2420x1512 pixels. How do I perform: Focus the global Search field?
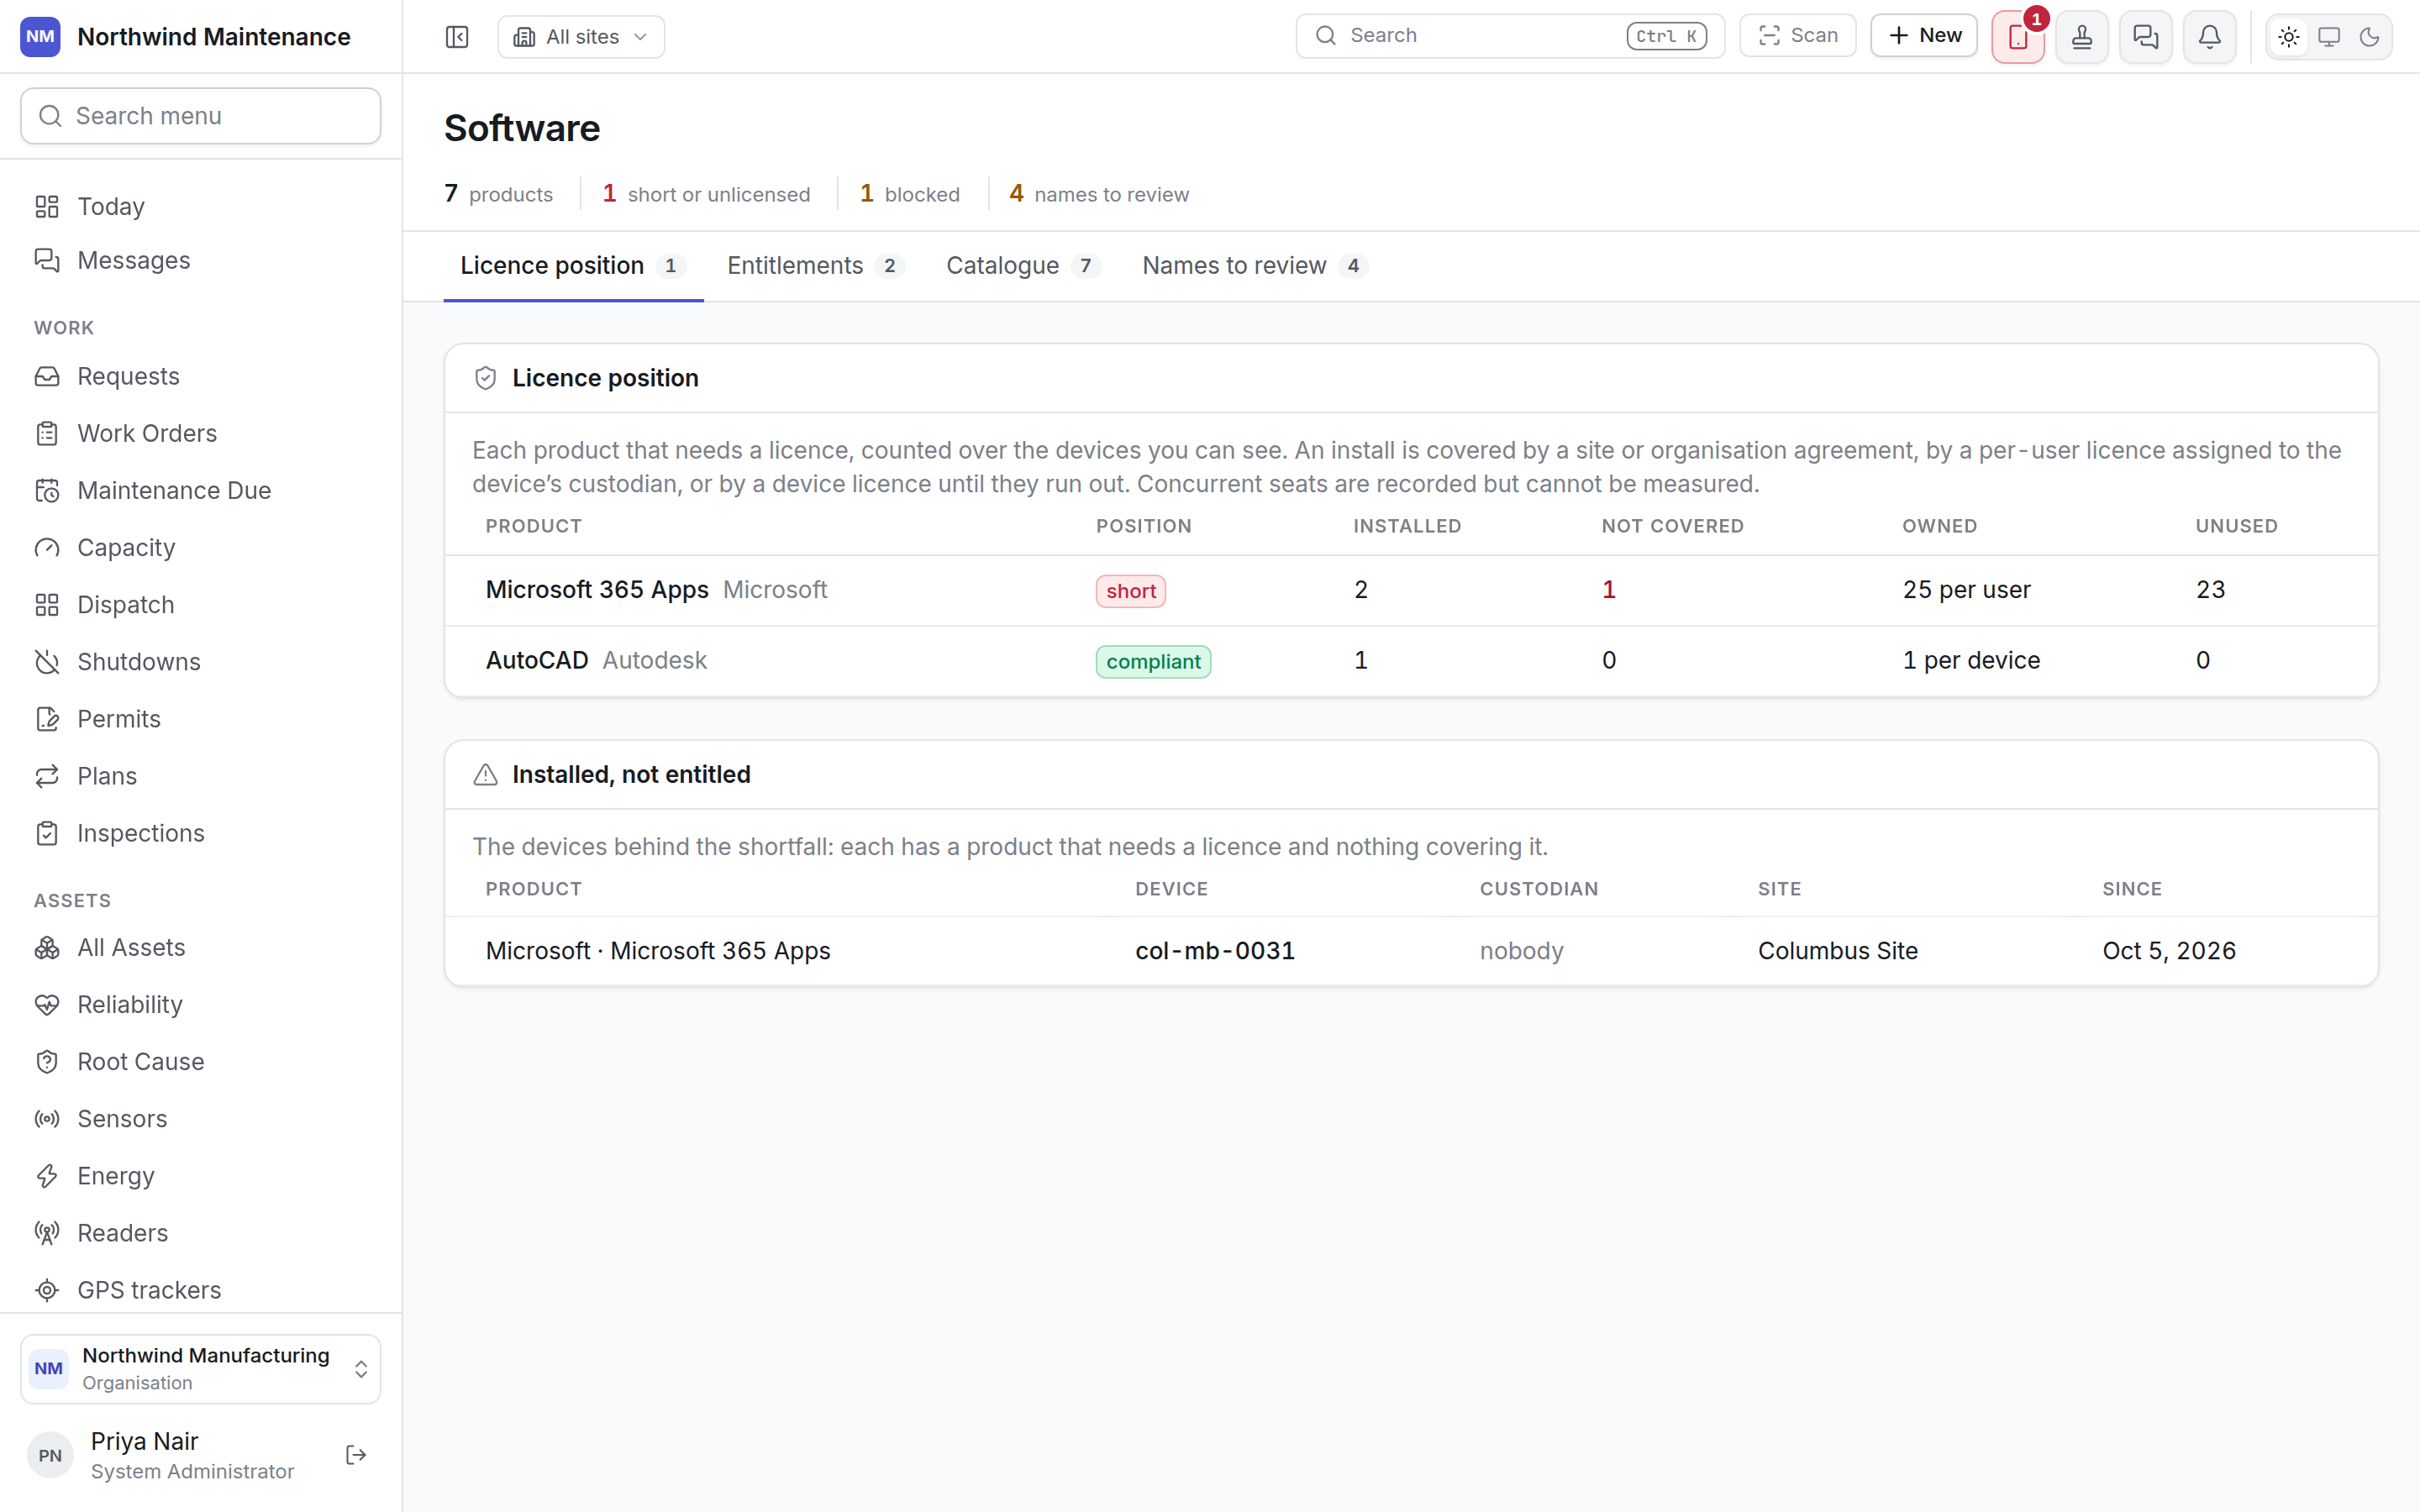tap(1510, 36)
